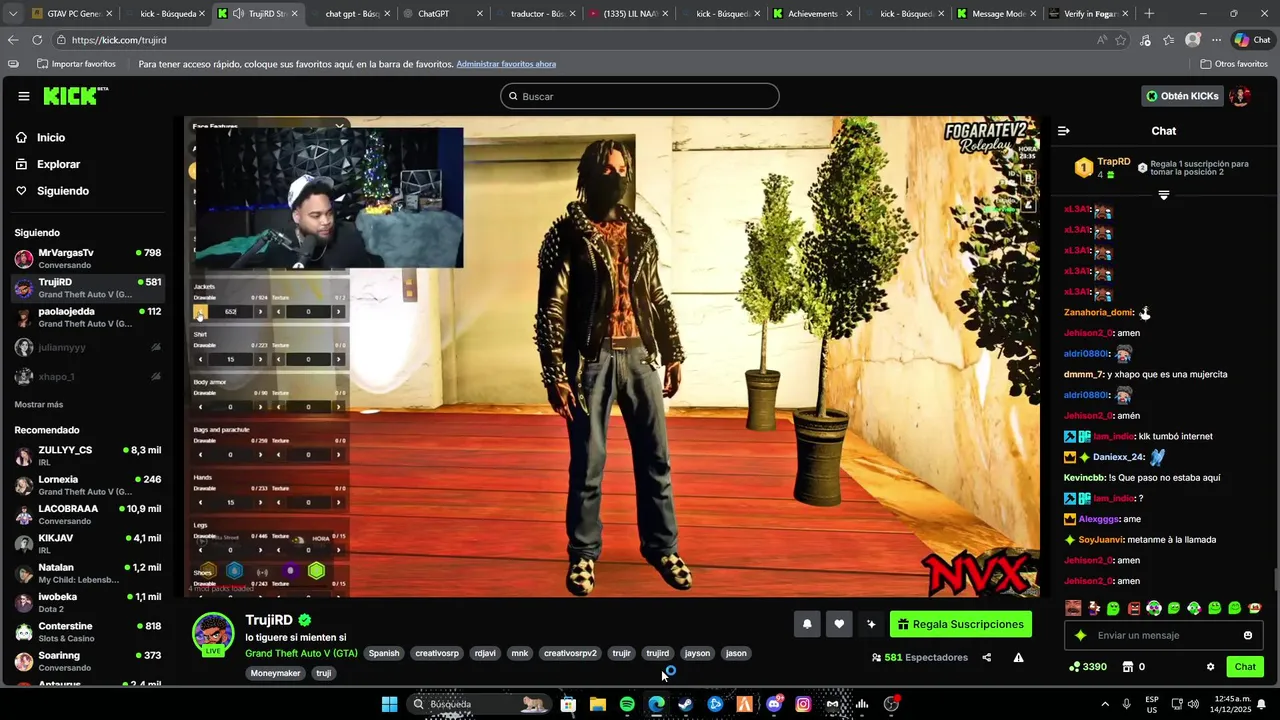Open Grand Theft Auto V (GTA) category link
Viewport: 1280px width, 720px height.
301,653
